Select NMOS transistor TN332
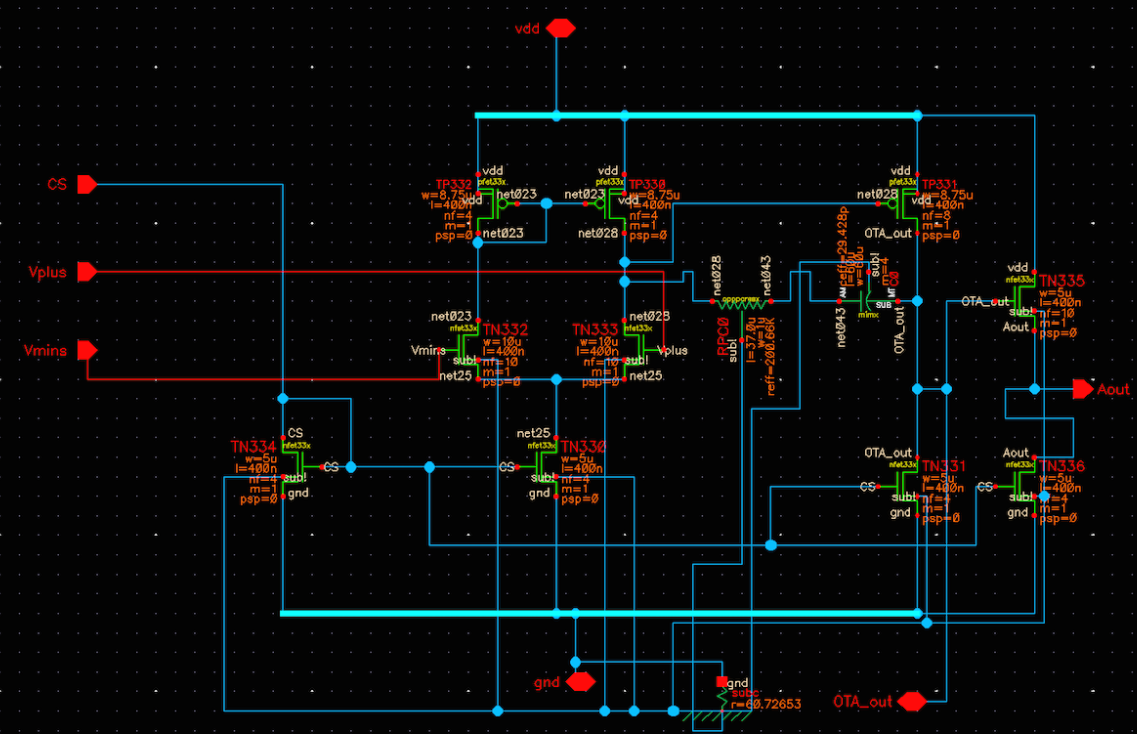1137x736 pixels. pos(464,350)
